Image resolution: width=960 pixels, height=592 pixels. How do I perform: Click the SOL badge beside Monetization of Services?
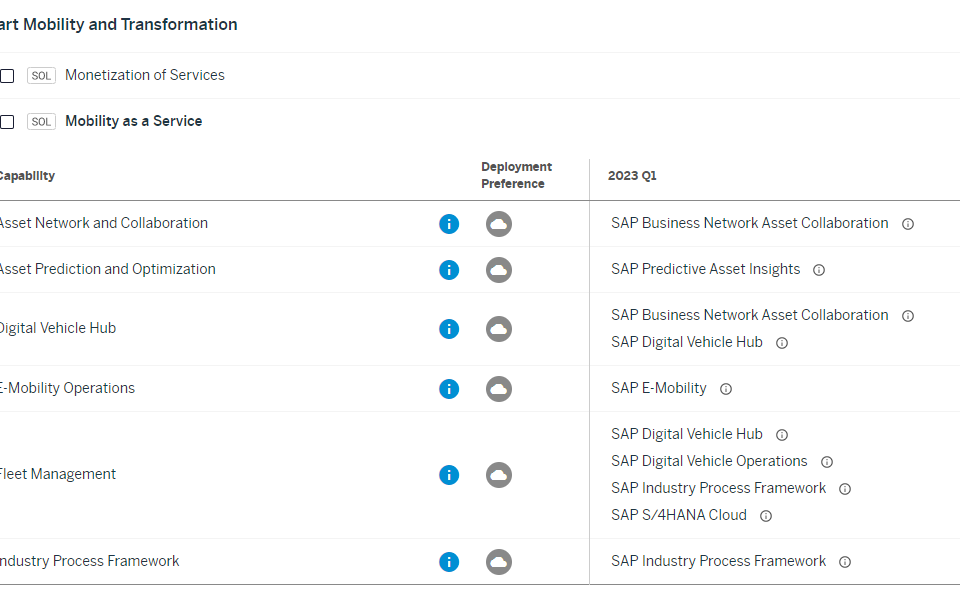(42, 76)
